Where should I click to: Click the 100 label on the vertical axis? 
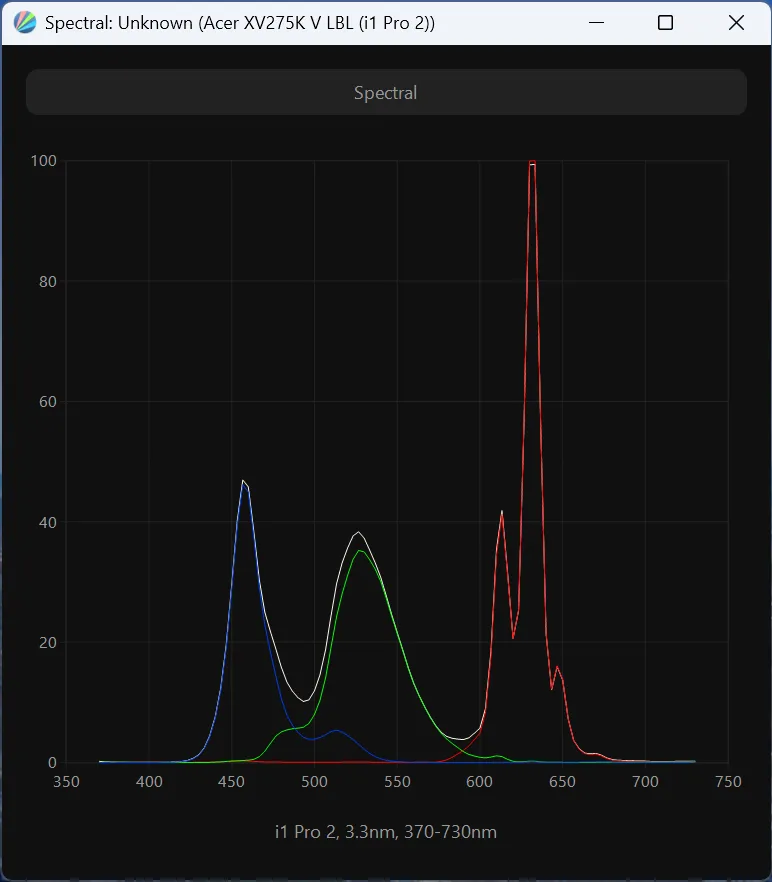point(44,161)
